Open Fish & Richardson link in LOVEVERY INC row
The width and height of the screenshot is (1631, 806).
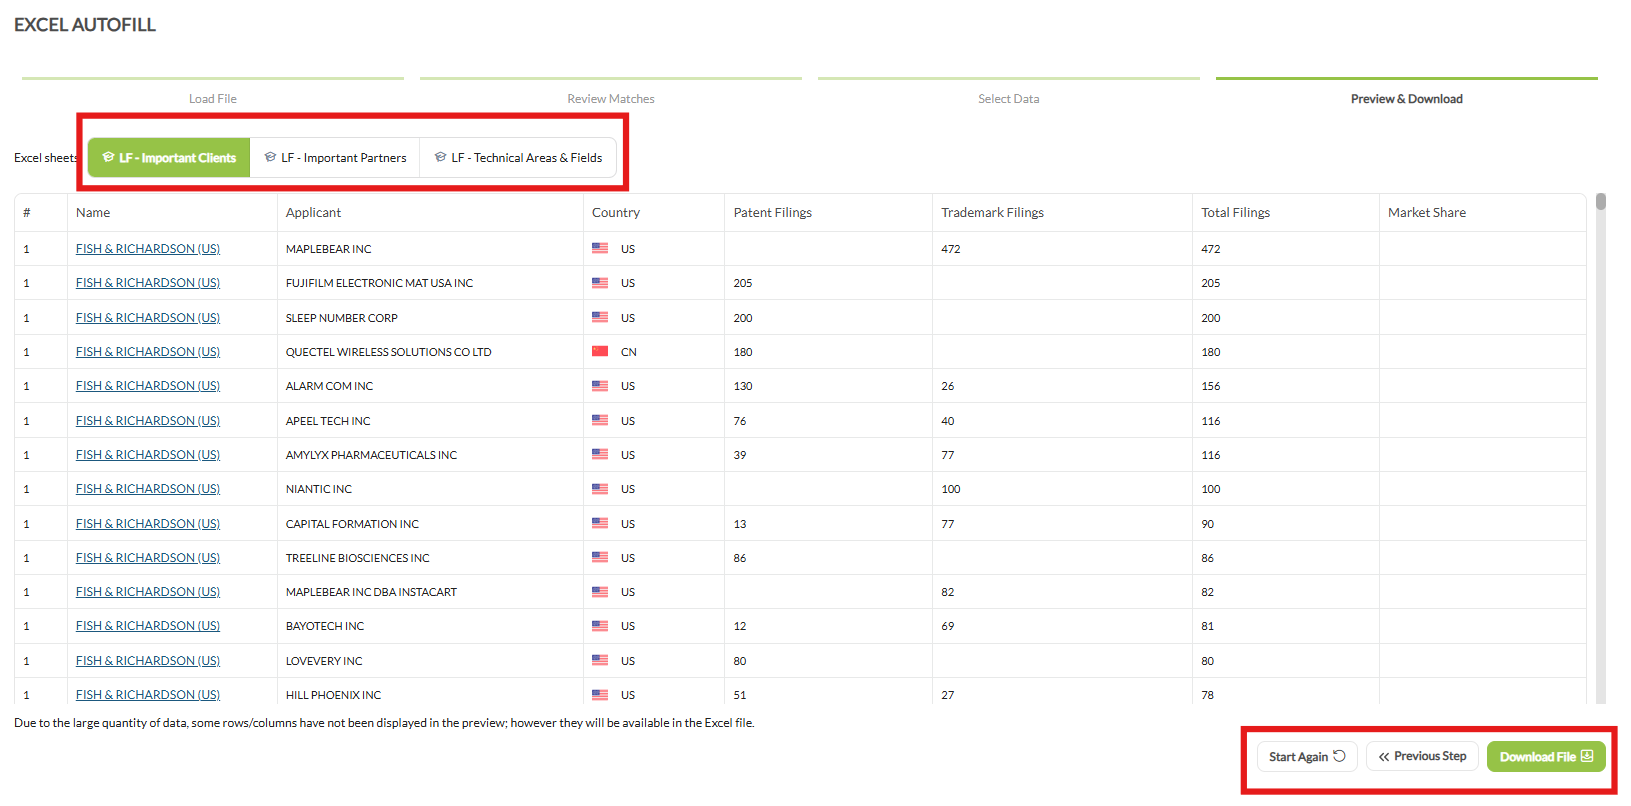pos(148,661)
